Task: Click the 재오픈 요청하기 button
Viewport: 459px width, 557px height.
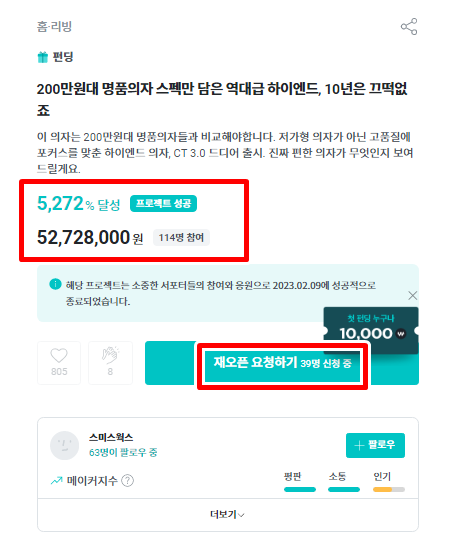Action: 282,363
